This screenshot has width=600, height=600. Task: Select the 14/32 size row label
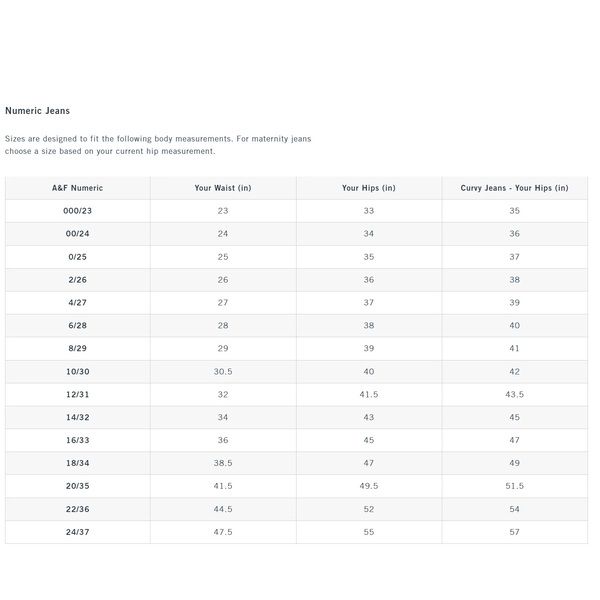coord(77,418)
